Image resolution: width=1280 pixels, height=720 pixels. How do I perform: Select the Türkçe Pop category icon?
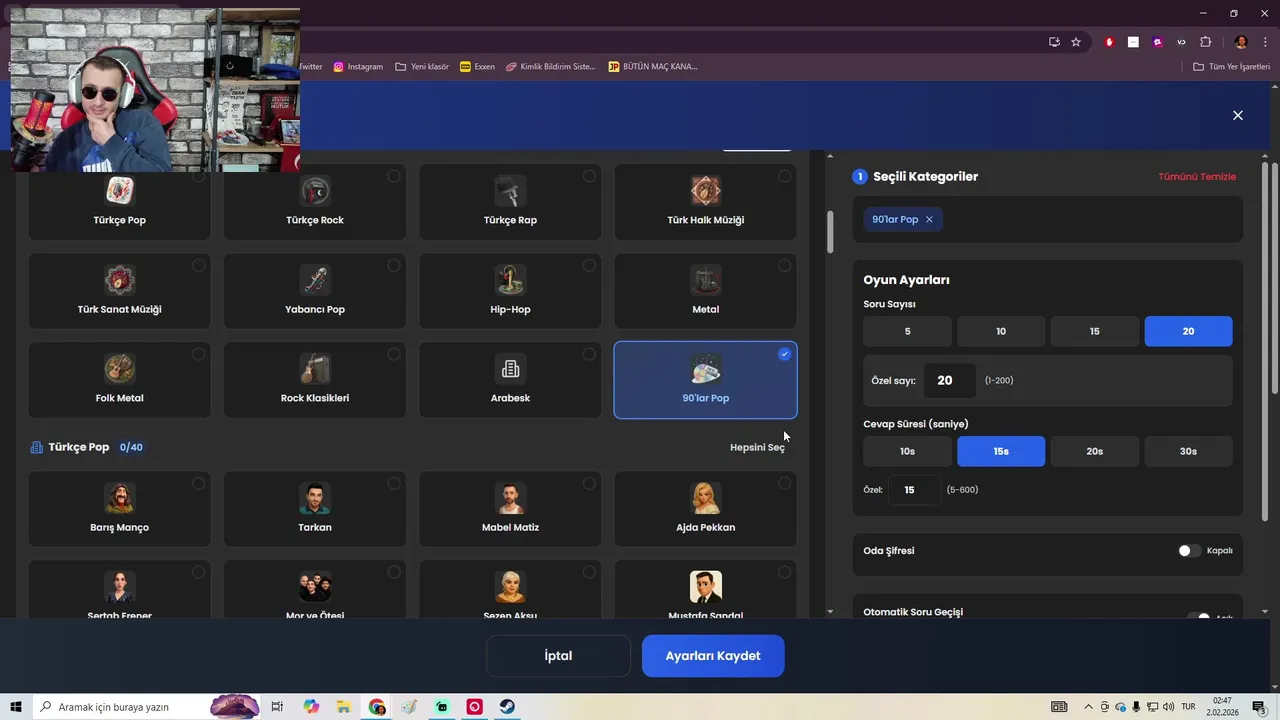(x=119, y=190)
